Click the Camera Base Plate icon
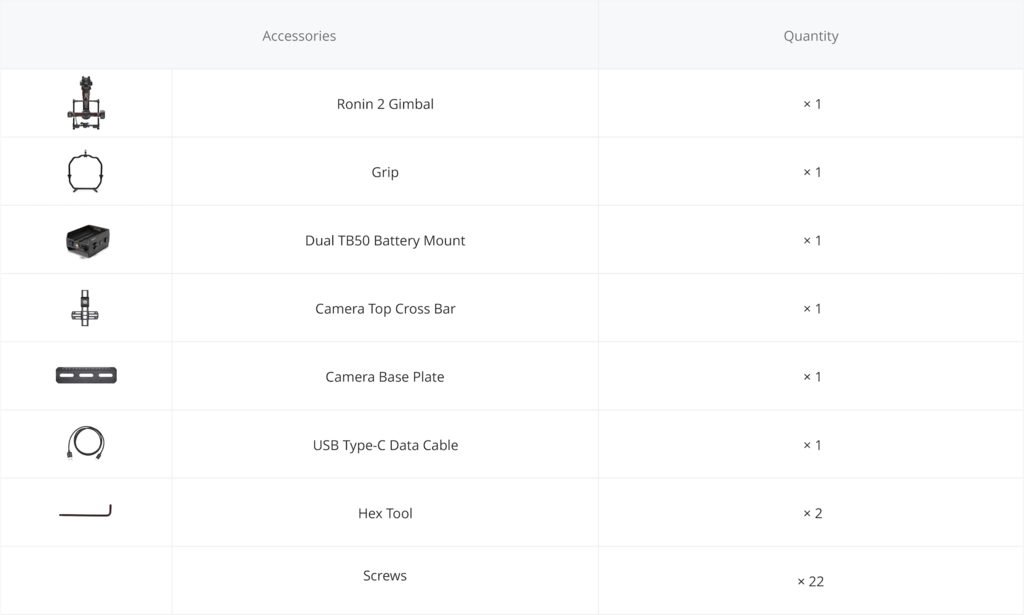The height and width of the screenshot is (615, 1024). point(86,375)
